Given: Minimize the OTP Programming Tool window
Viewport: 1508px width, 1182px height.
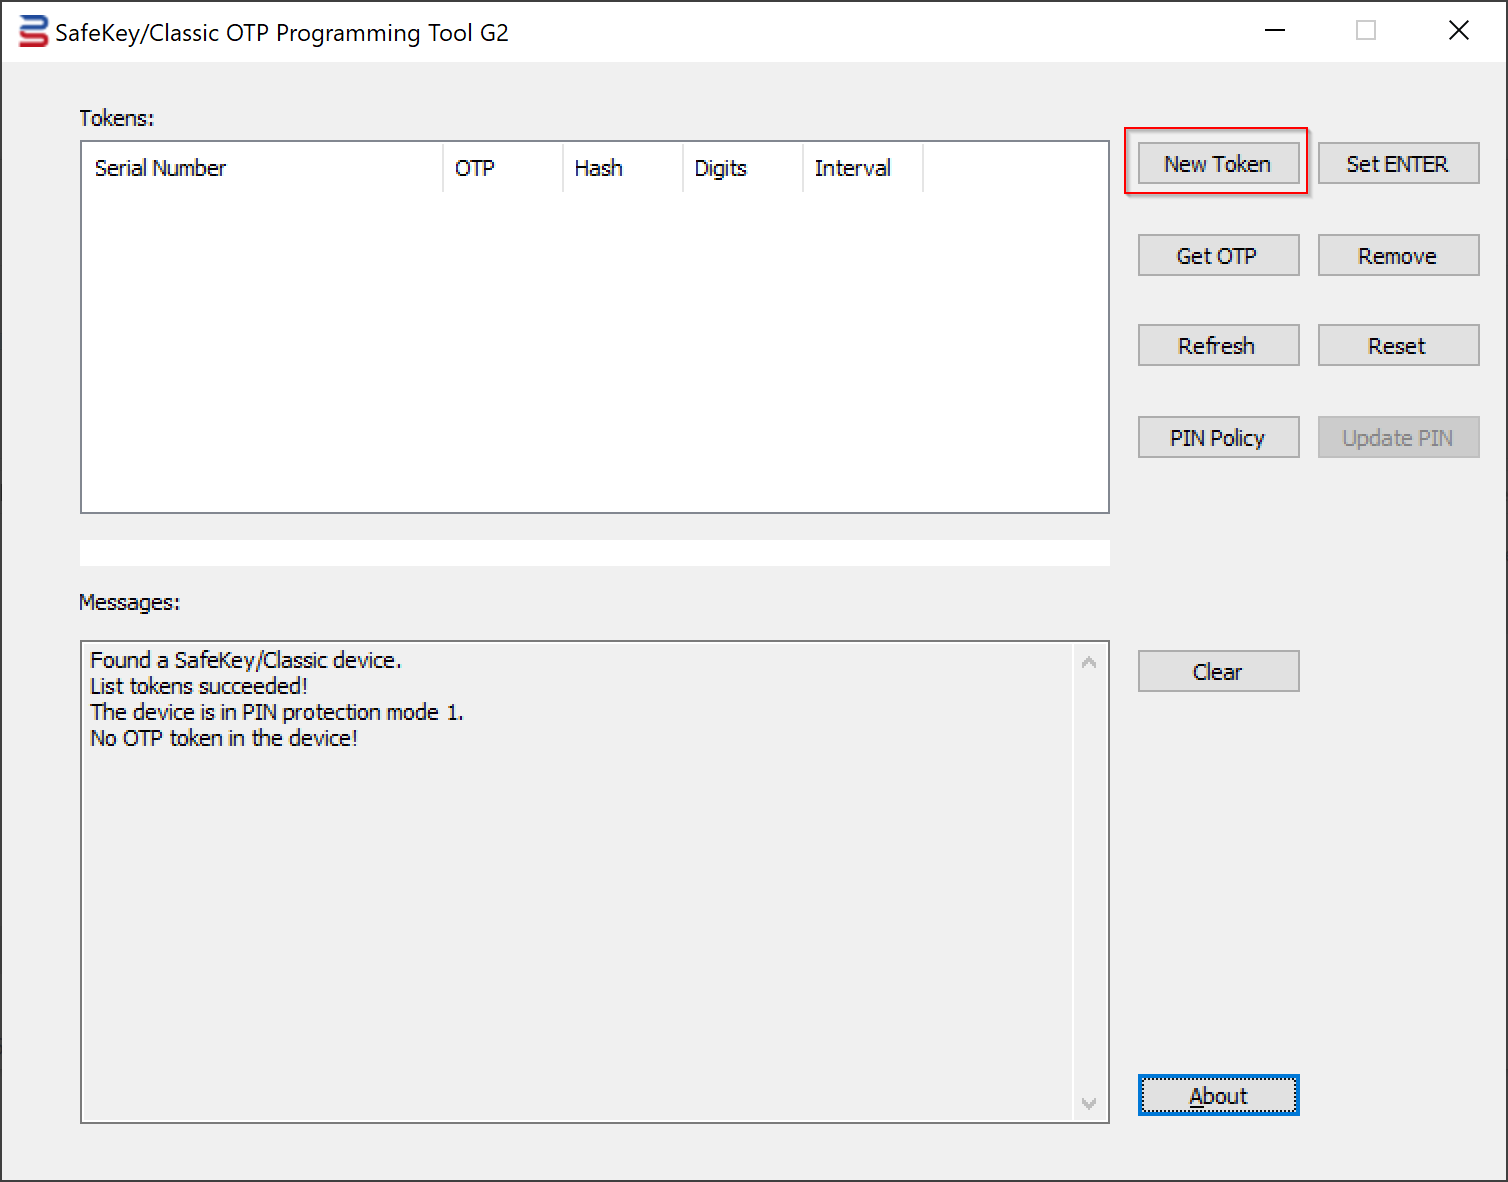Looking at the screenshot, I should [x=1274, y=31].
